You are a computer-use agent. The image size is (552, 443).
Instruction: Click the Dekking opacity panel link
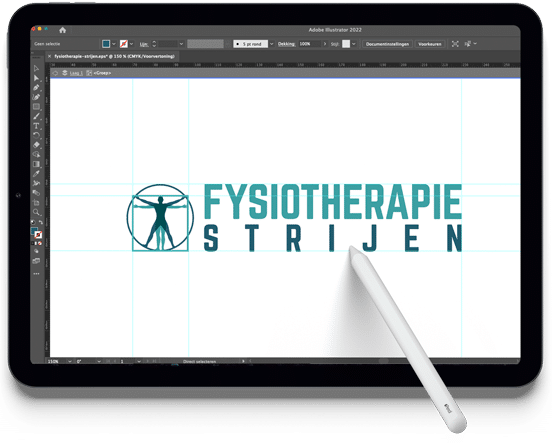click(286, 44)
